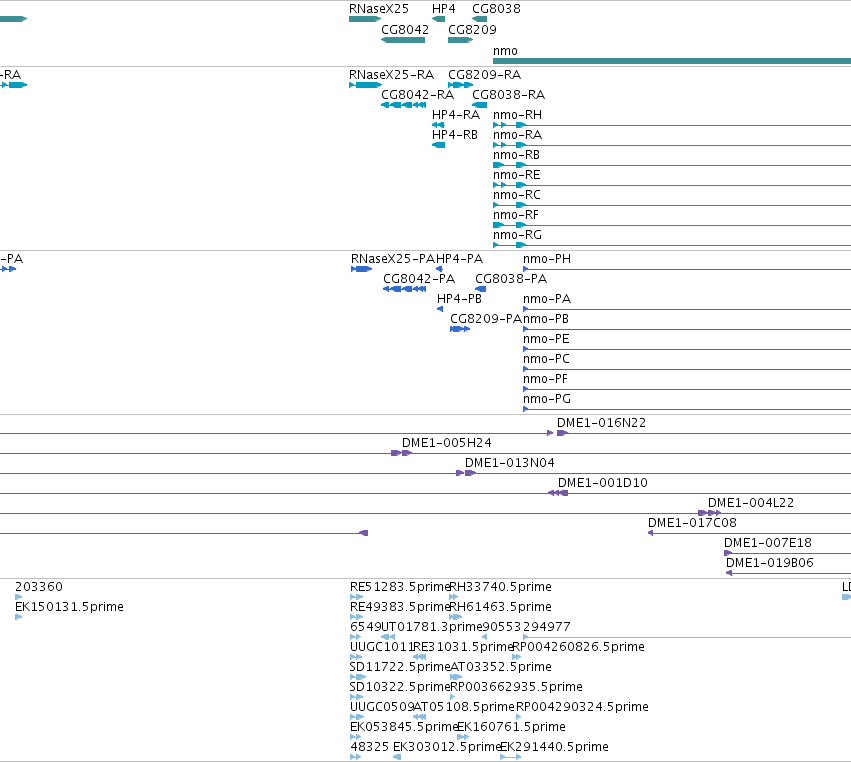Select the CG8038-PA protein label

coord(511,279)
